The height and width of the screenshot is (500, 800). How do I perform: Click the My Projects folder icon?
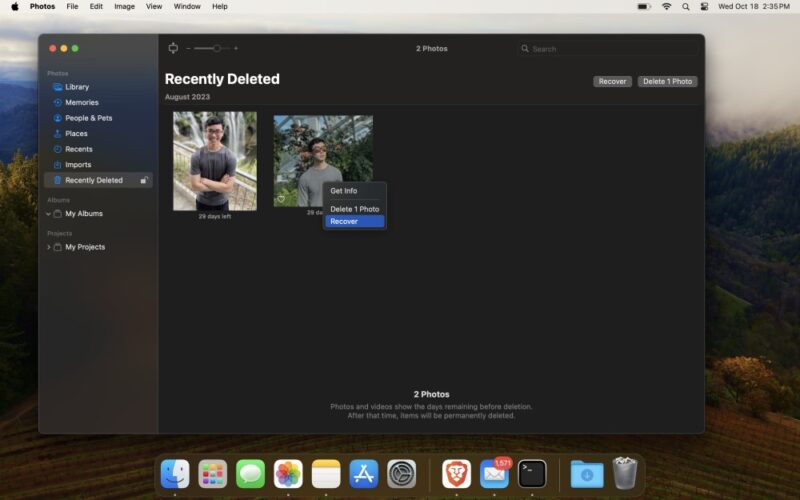58,247
